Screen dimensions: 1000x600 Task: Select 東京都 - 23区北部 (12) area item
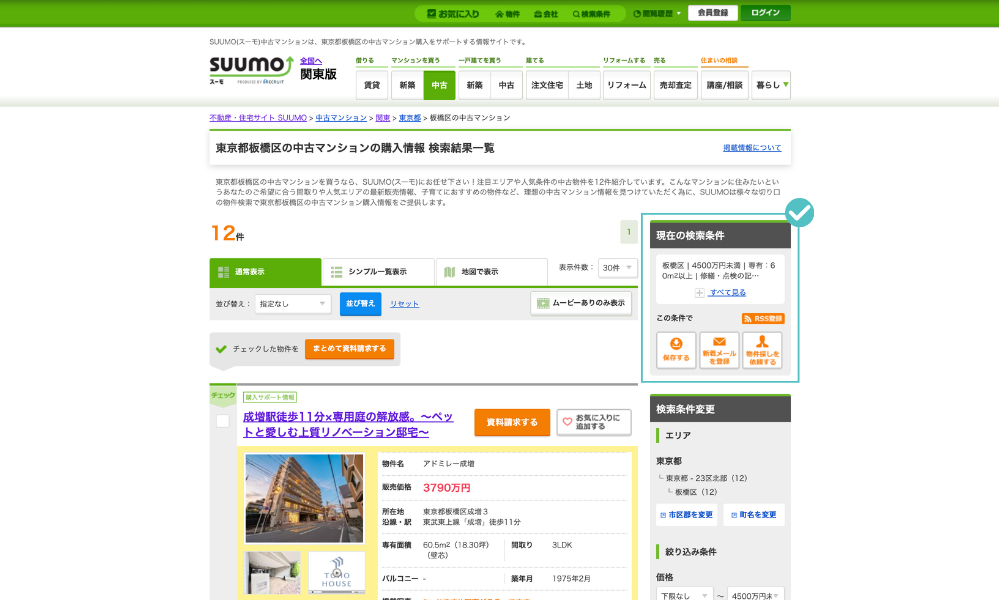pyautogui.click(x=706, y=478)
